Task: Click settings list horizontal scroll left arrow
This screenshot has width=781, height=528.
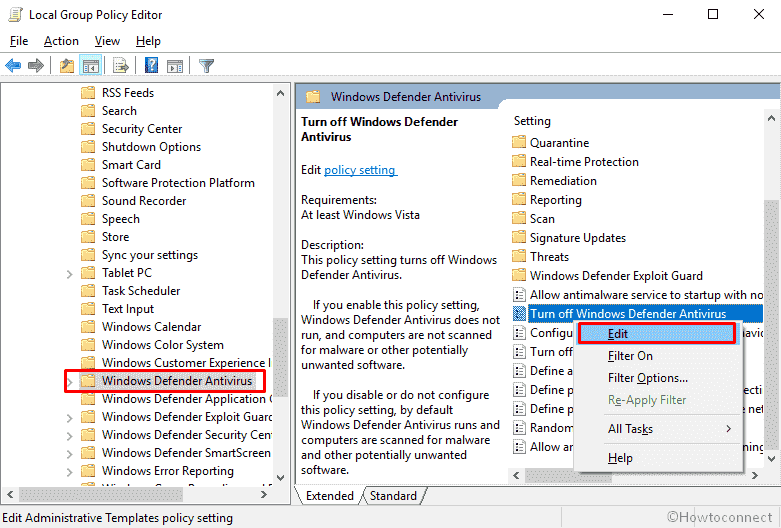Action: coord(517,476)
